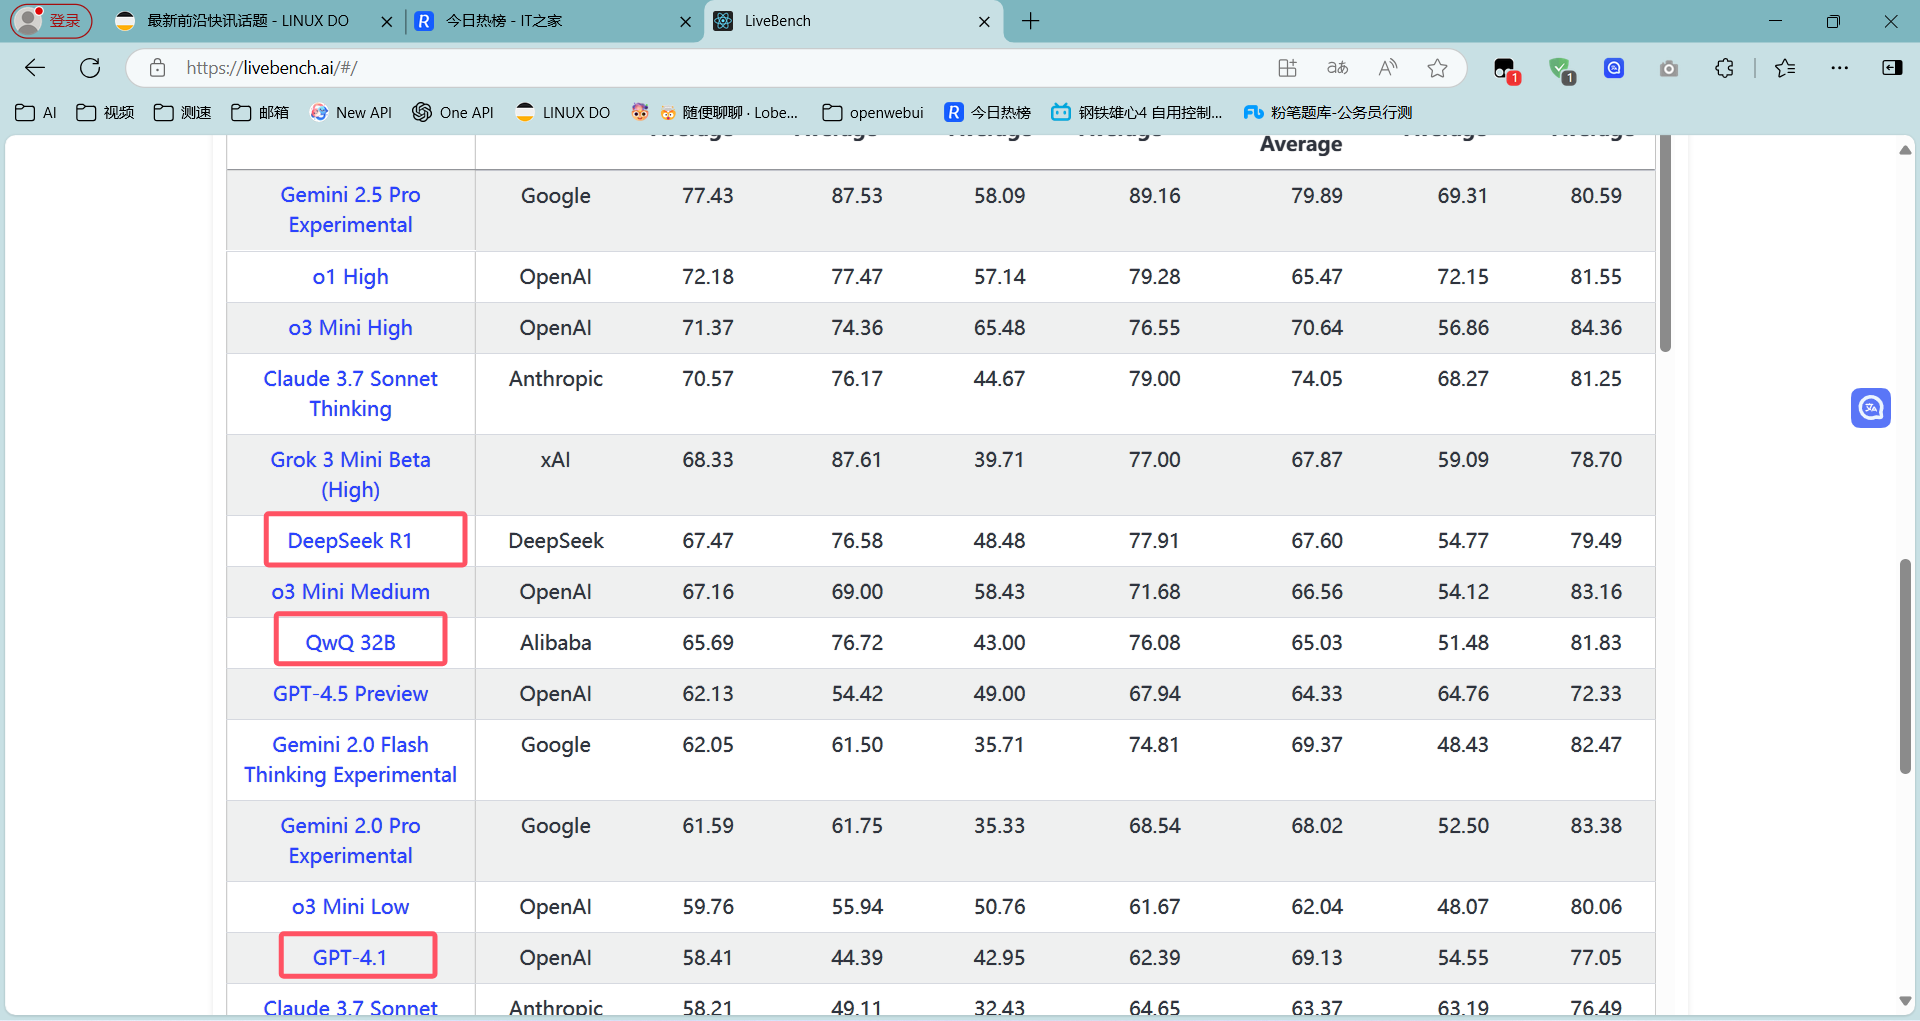Open Claude 3.7 Sonnet Thinking link

(350, 394)
